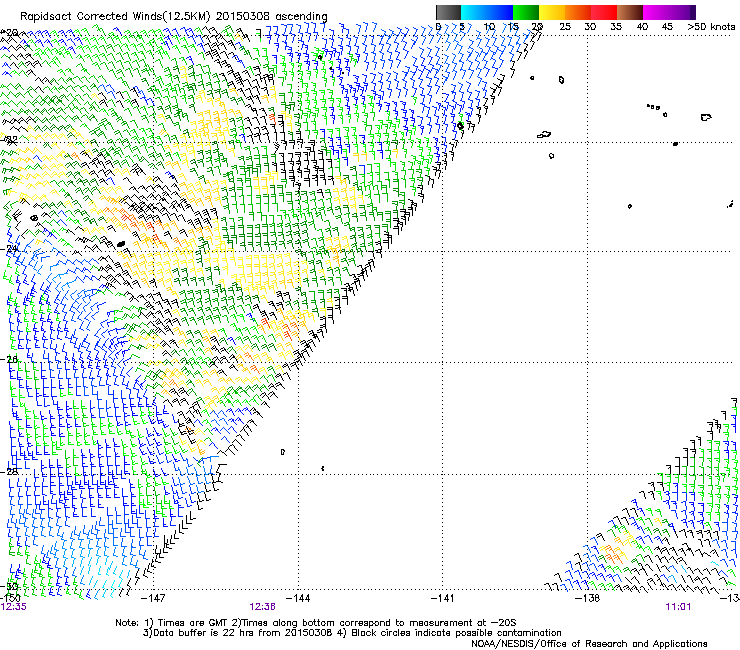Click the '35' label under color bar
The image size is (740, 650).
tap(616, 27)
